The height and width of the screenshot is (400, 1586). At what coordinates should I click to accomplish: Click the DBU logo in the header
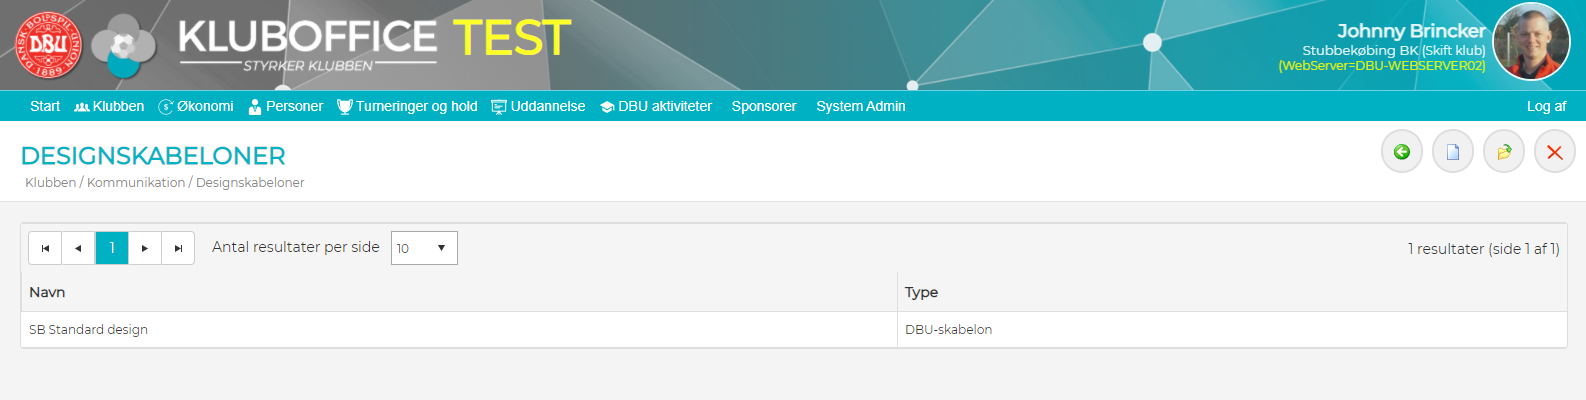pyautogui.click(x=48, y=45)
